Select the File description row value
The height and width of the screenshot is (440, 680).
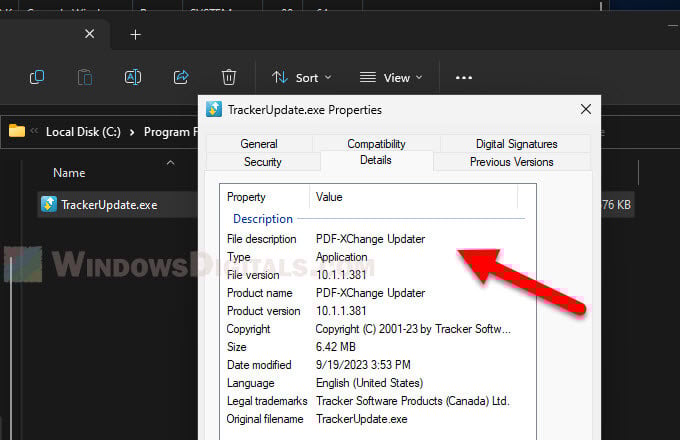coord(370,239)
